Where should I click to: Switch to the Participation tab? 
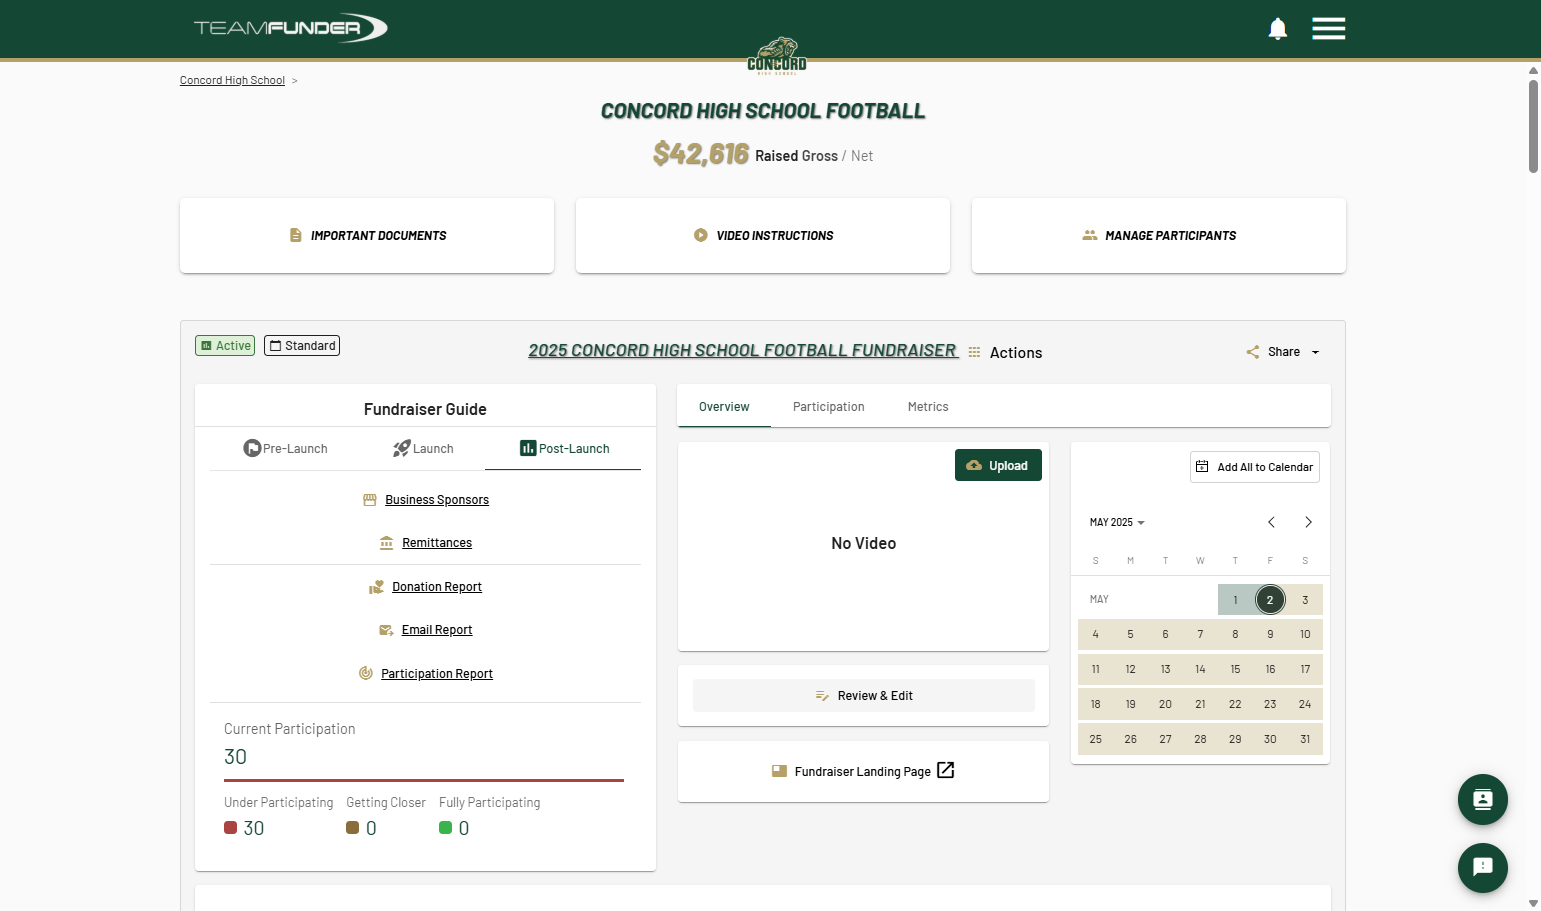pos(828,407)
